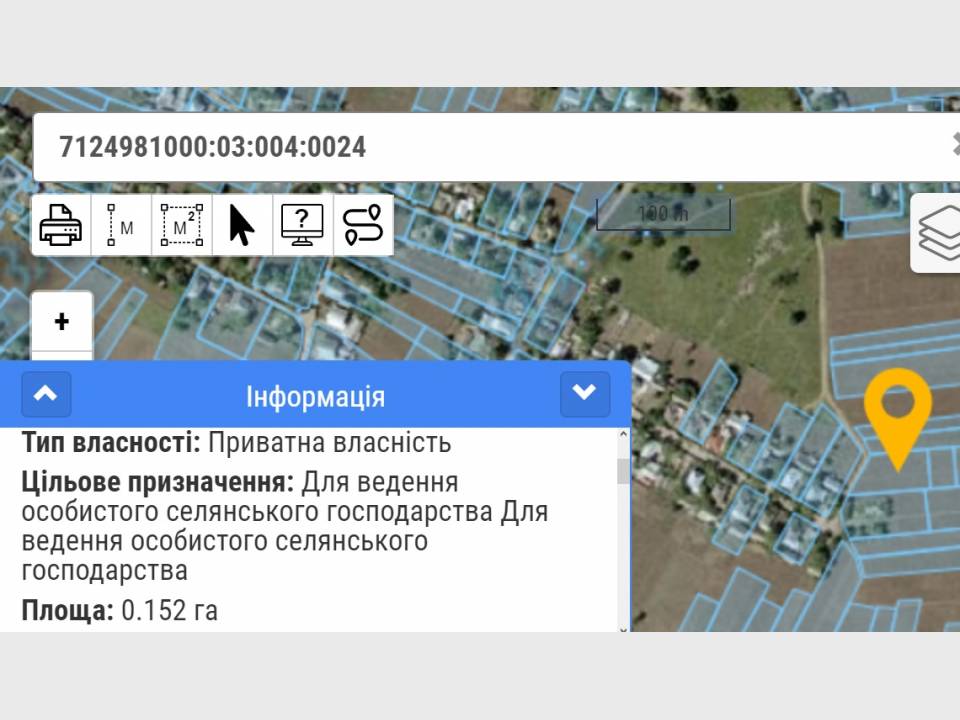The image size is (960, 720).
Task: Click the info panel scrollbar up arrow
Action: click(624, 436)
